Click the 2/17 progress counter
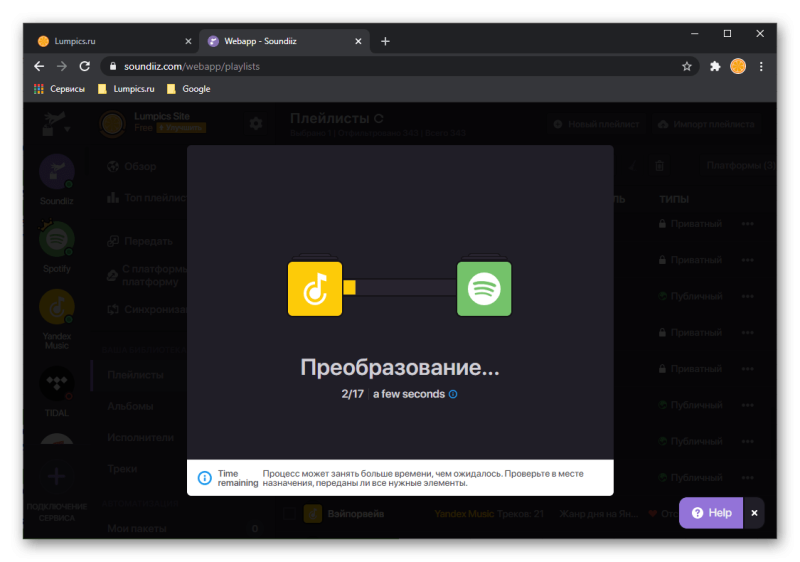 coord(353,394)
